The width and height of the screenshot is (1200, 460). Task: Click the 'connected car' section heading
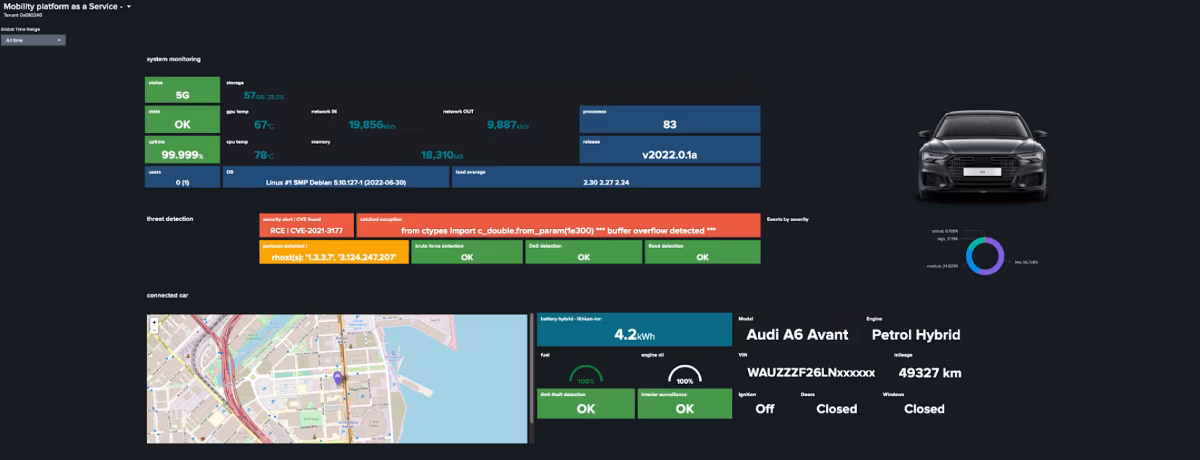pyautogui.click(x=168, y=295)
